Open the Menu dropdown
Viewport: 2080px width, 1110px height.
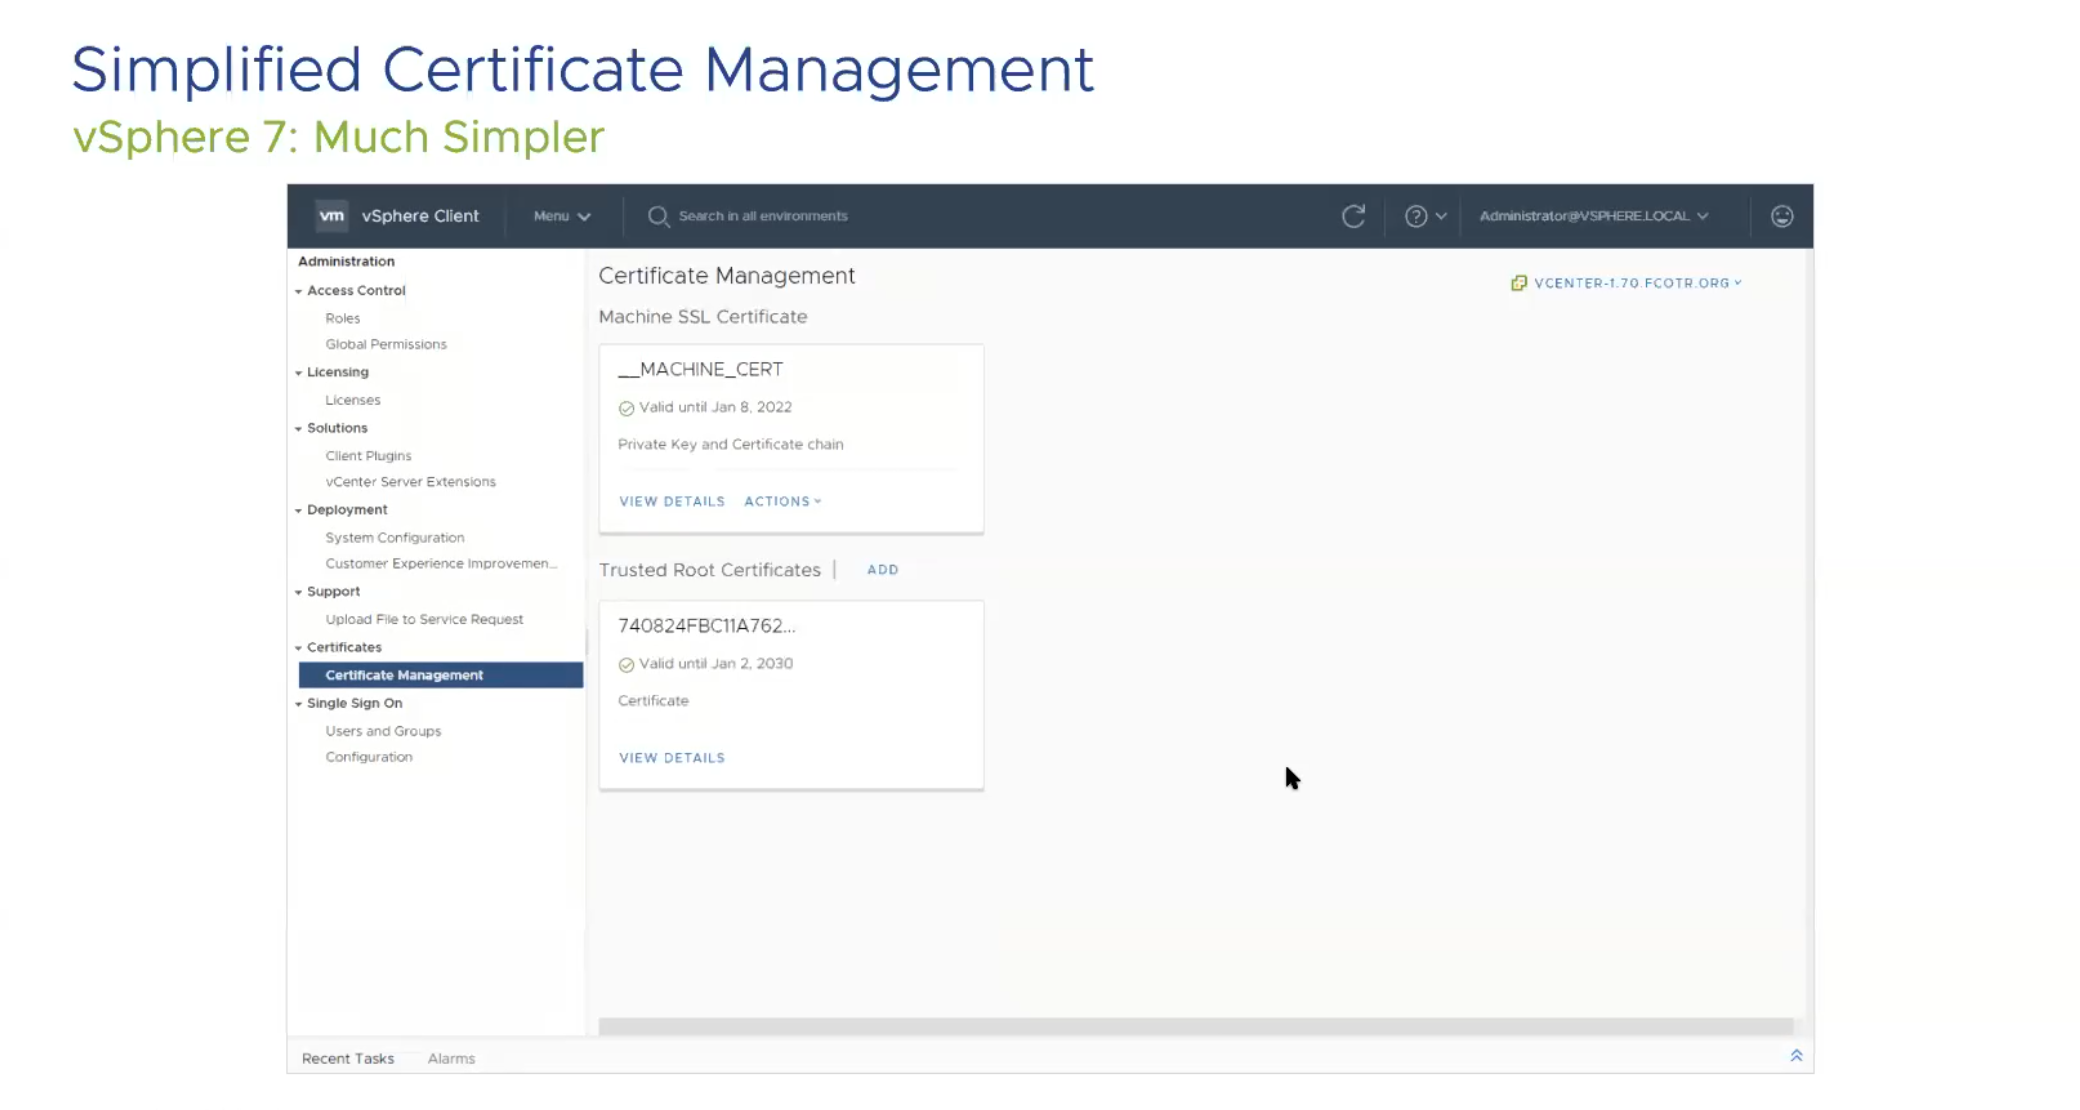[561, 216]
